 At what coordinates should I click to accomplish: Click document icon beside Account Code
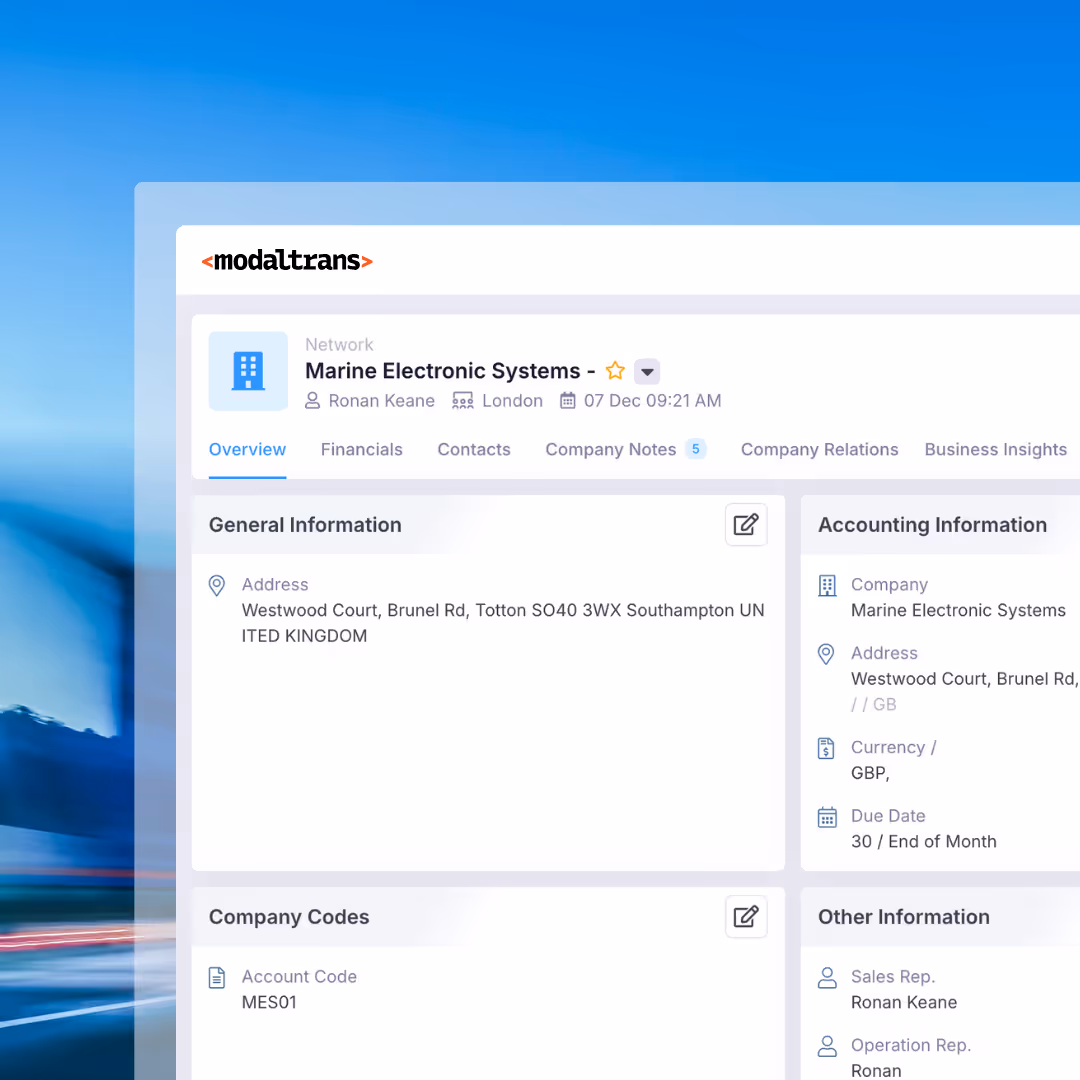216,977
